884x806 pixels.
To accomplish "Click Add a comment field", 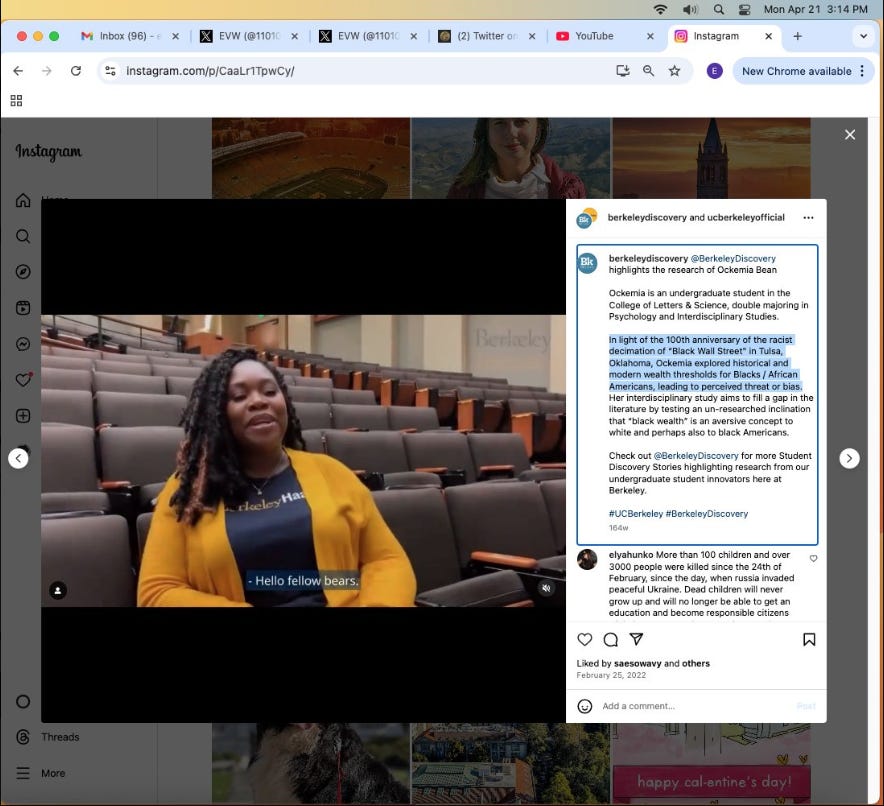I will click(x=695, y=706).
